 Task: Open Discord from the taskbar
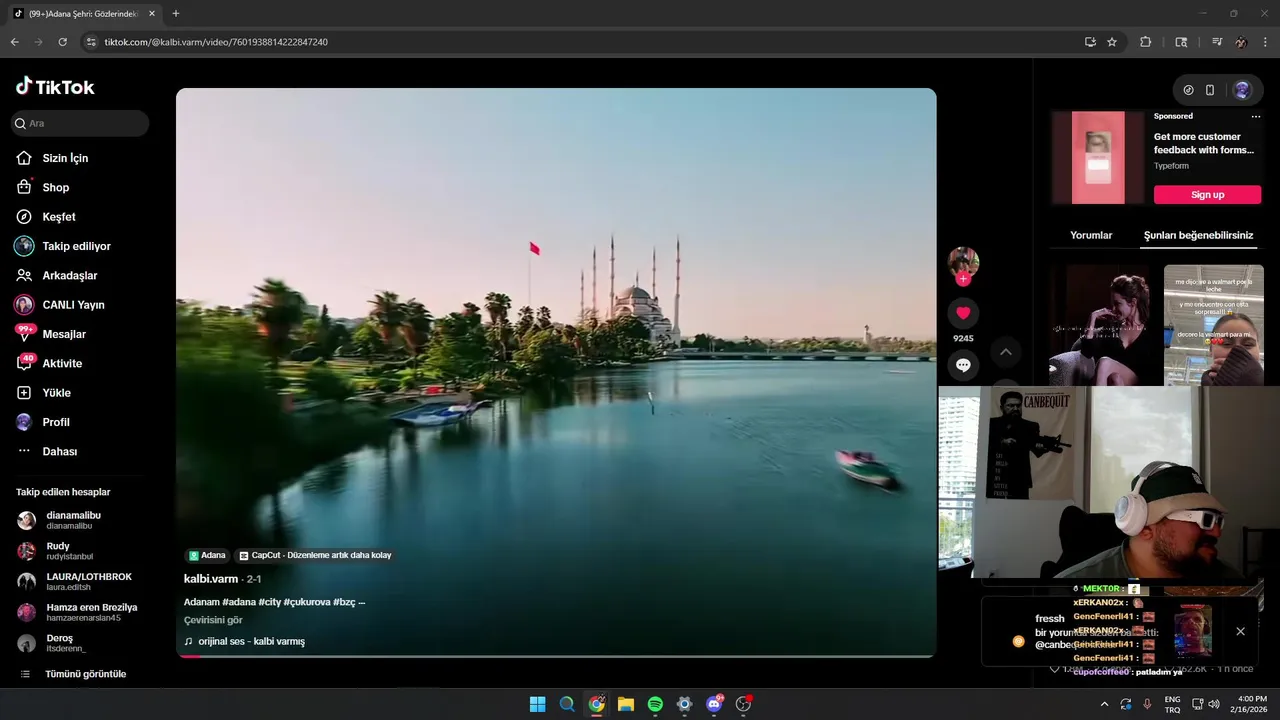[x=714, y=704]
